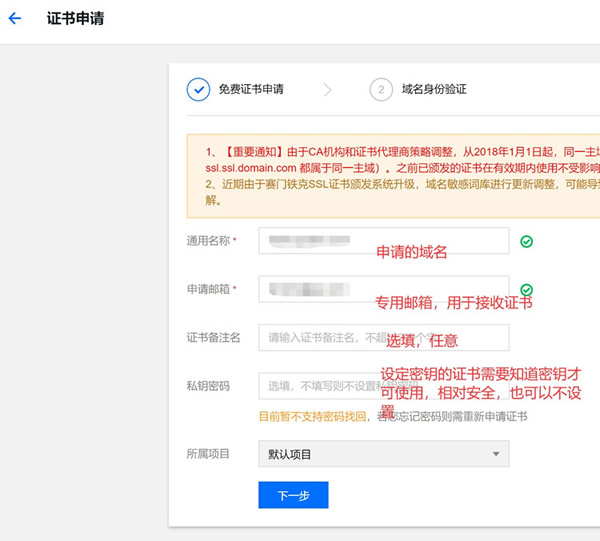Click the orange 目前暂不支持密码找回 warning text

(x=315, y=416)
